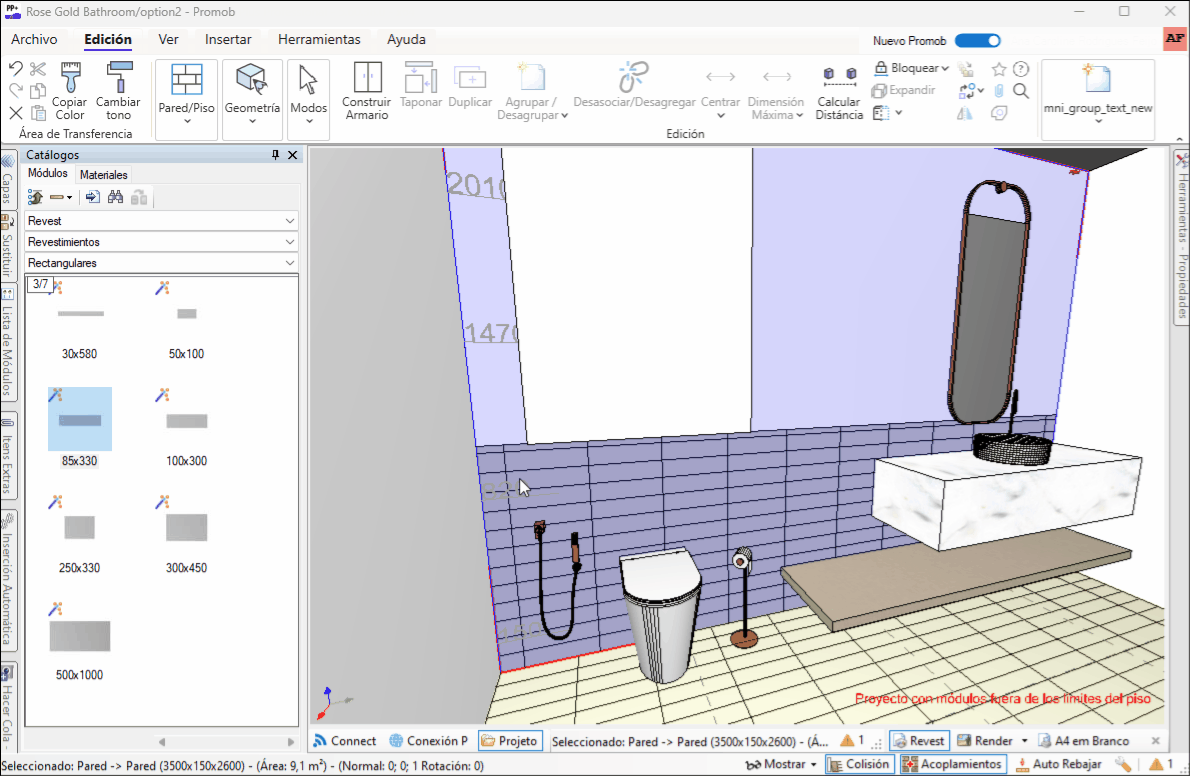Open the Herramientas - Propiedades side panel
Screen dimensions: 1190x776
coord(1182,237)
